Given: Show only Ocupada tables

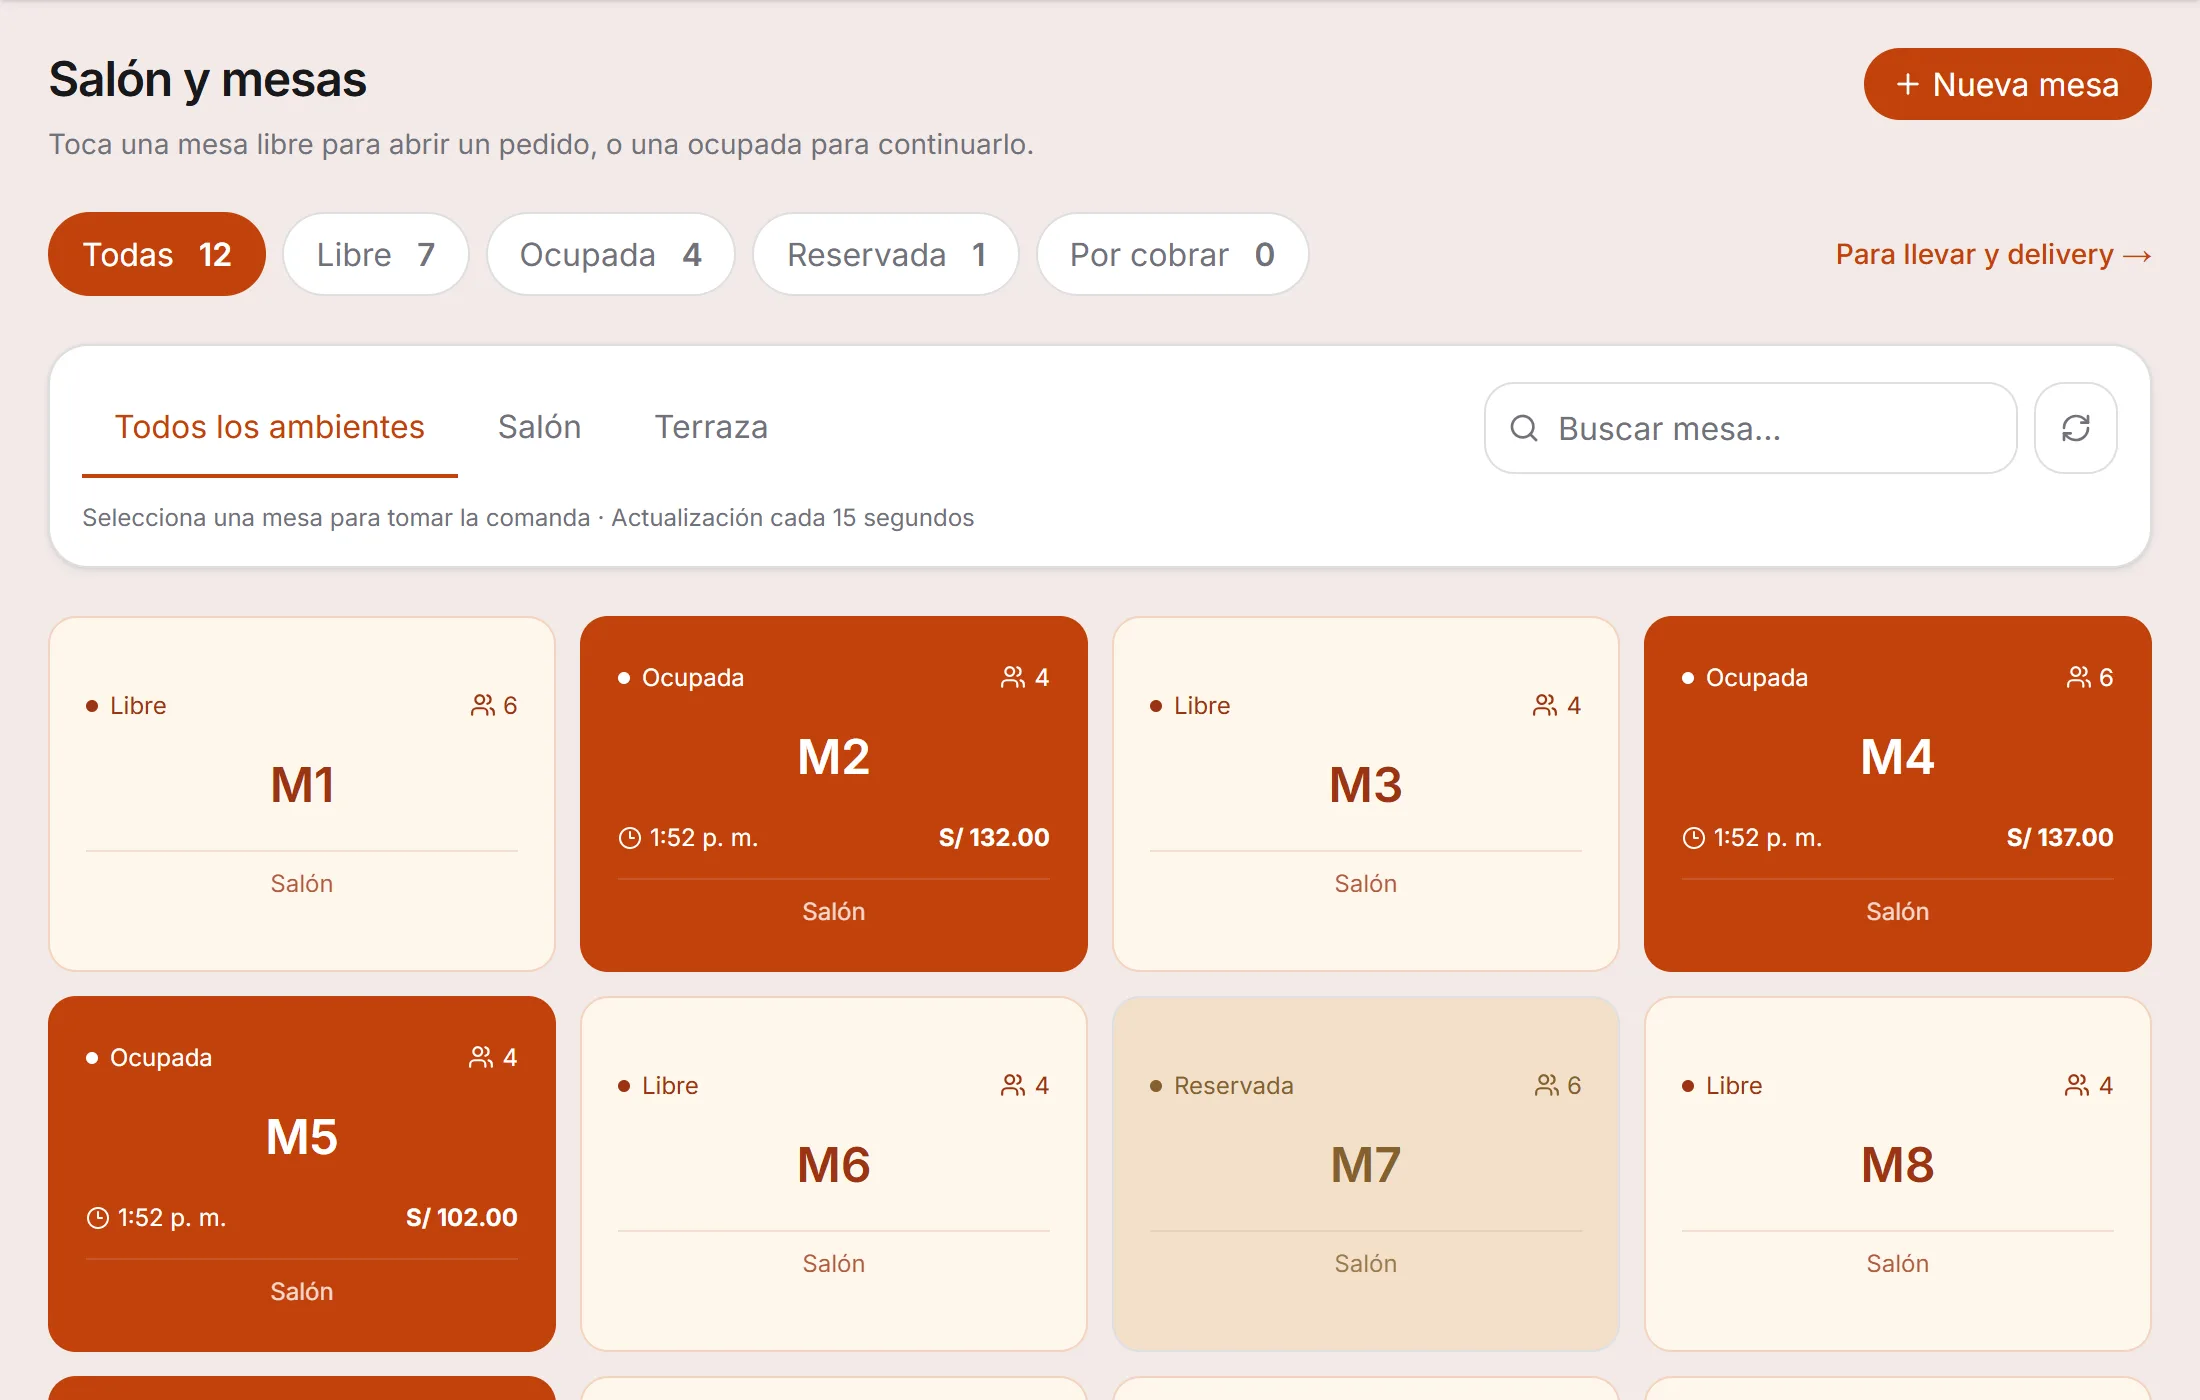Looking at the screenshot, I should [x=611, y=254].
